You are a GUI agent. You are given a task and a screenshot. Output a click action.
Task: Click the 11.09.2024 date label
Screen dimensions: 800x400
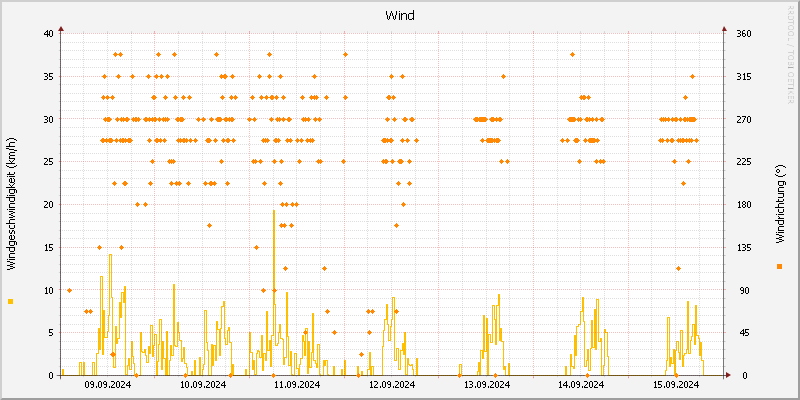297,385
